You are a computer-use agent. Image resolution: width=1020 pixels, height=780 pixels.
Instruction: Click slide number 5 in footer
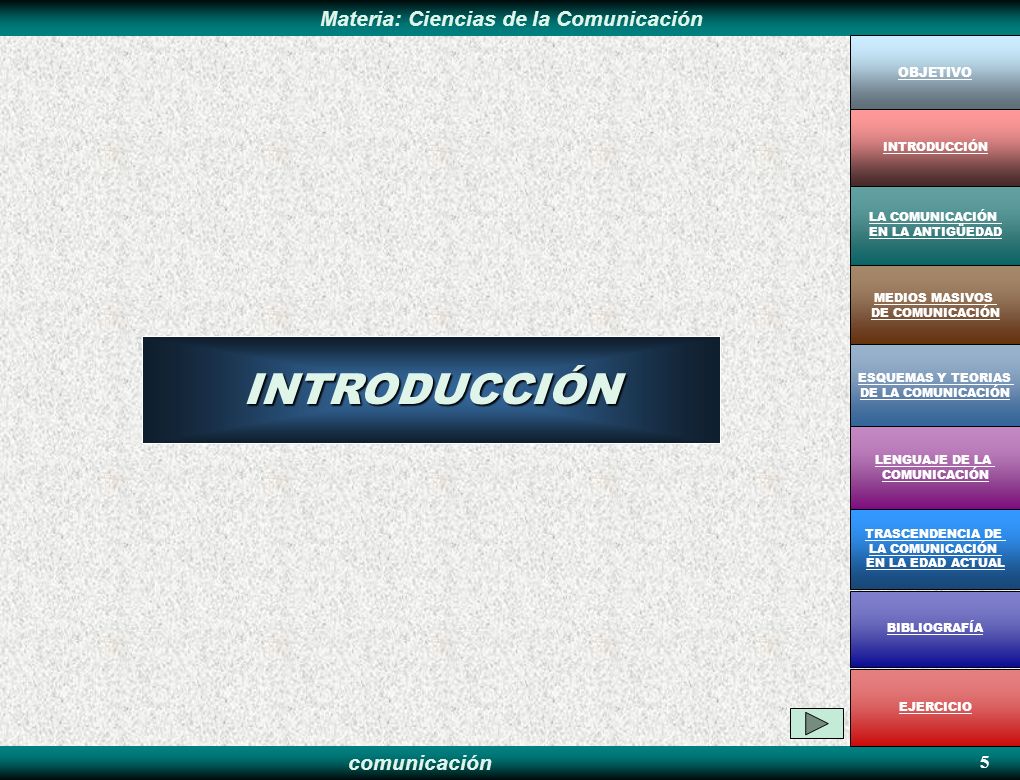tap(984, 762)
